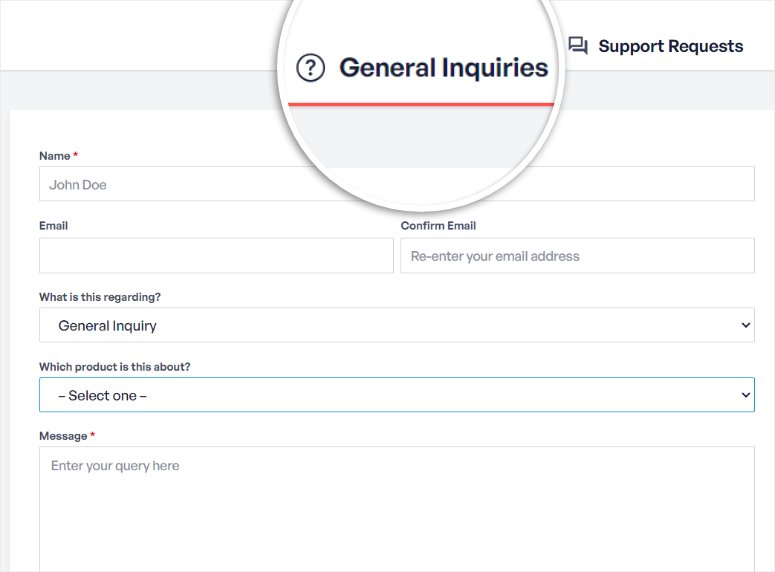Screen dimensions: 775x572
Task: Open the General Inquiry dropdown
Action: click(x=396, y=325)
